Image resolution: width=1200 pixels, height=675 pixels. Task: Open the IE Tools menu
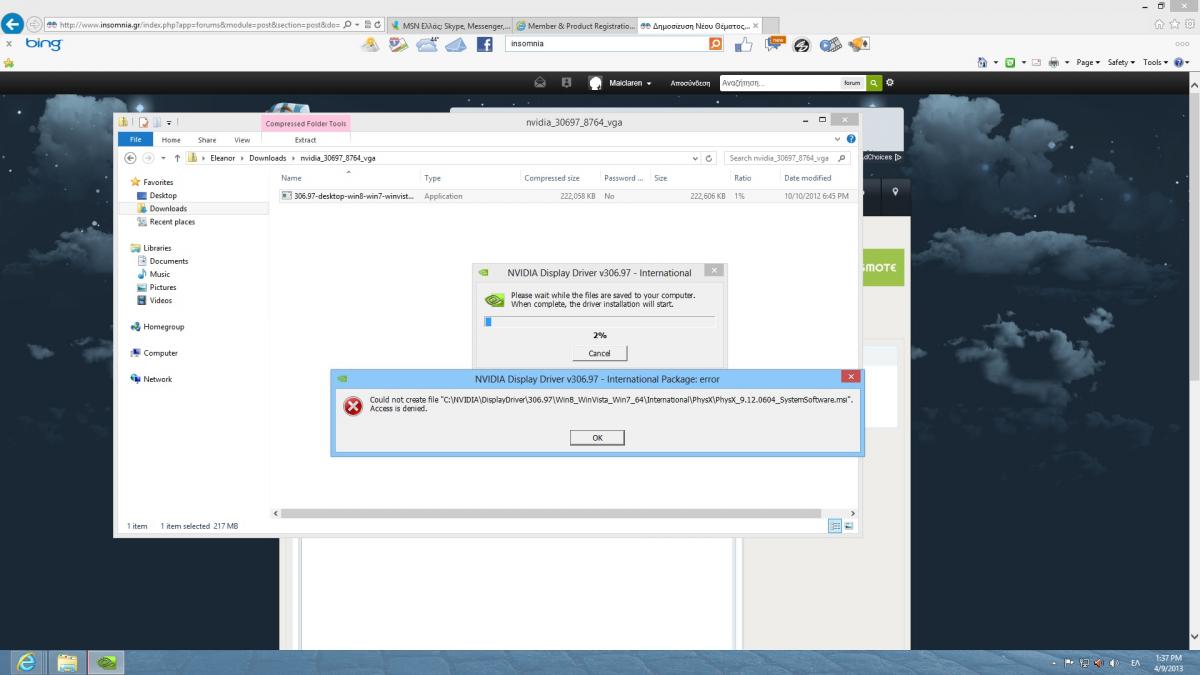pyautogui.click(x=1154, y=62)
